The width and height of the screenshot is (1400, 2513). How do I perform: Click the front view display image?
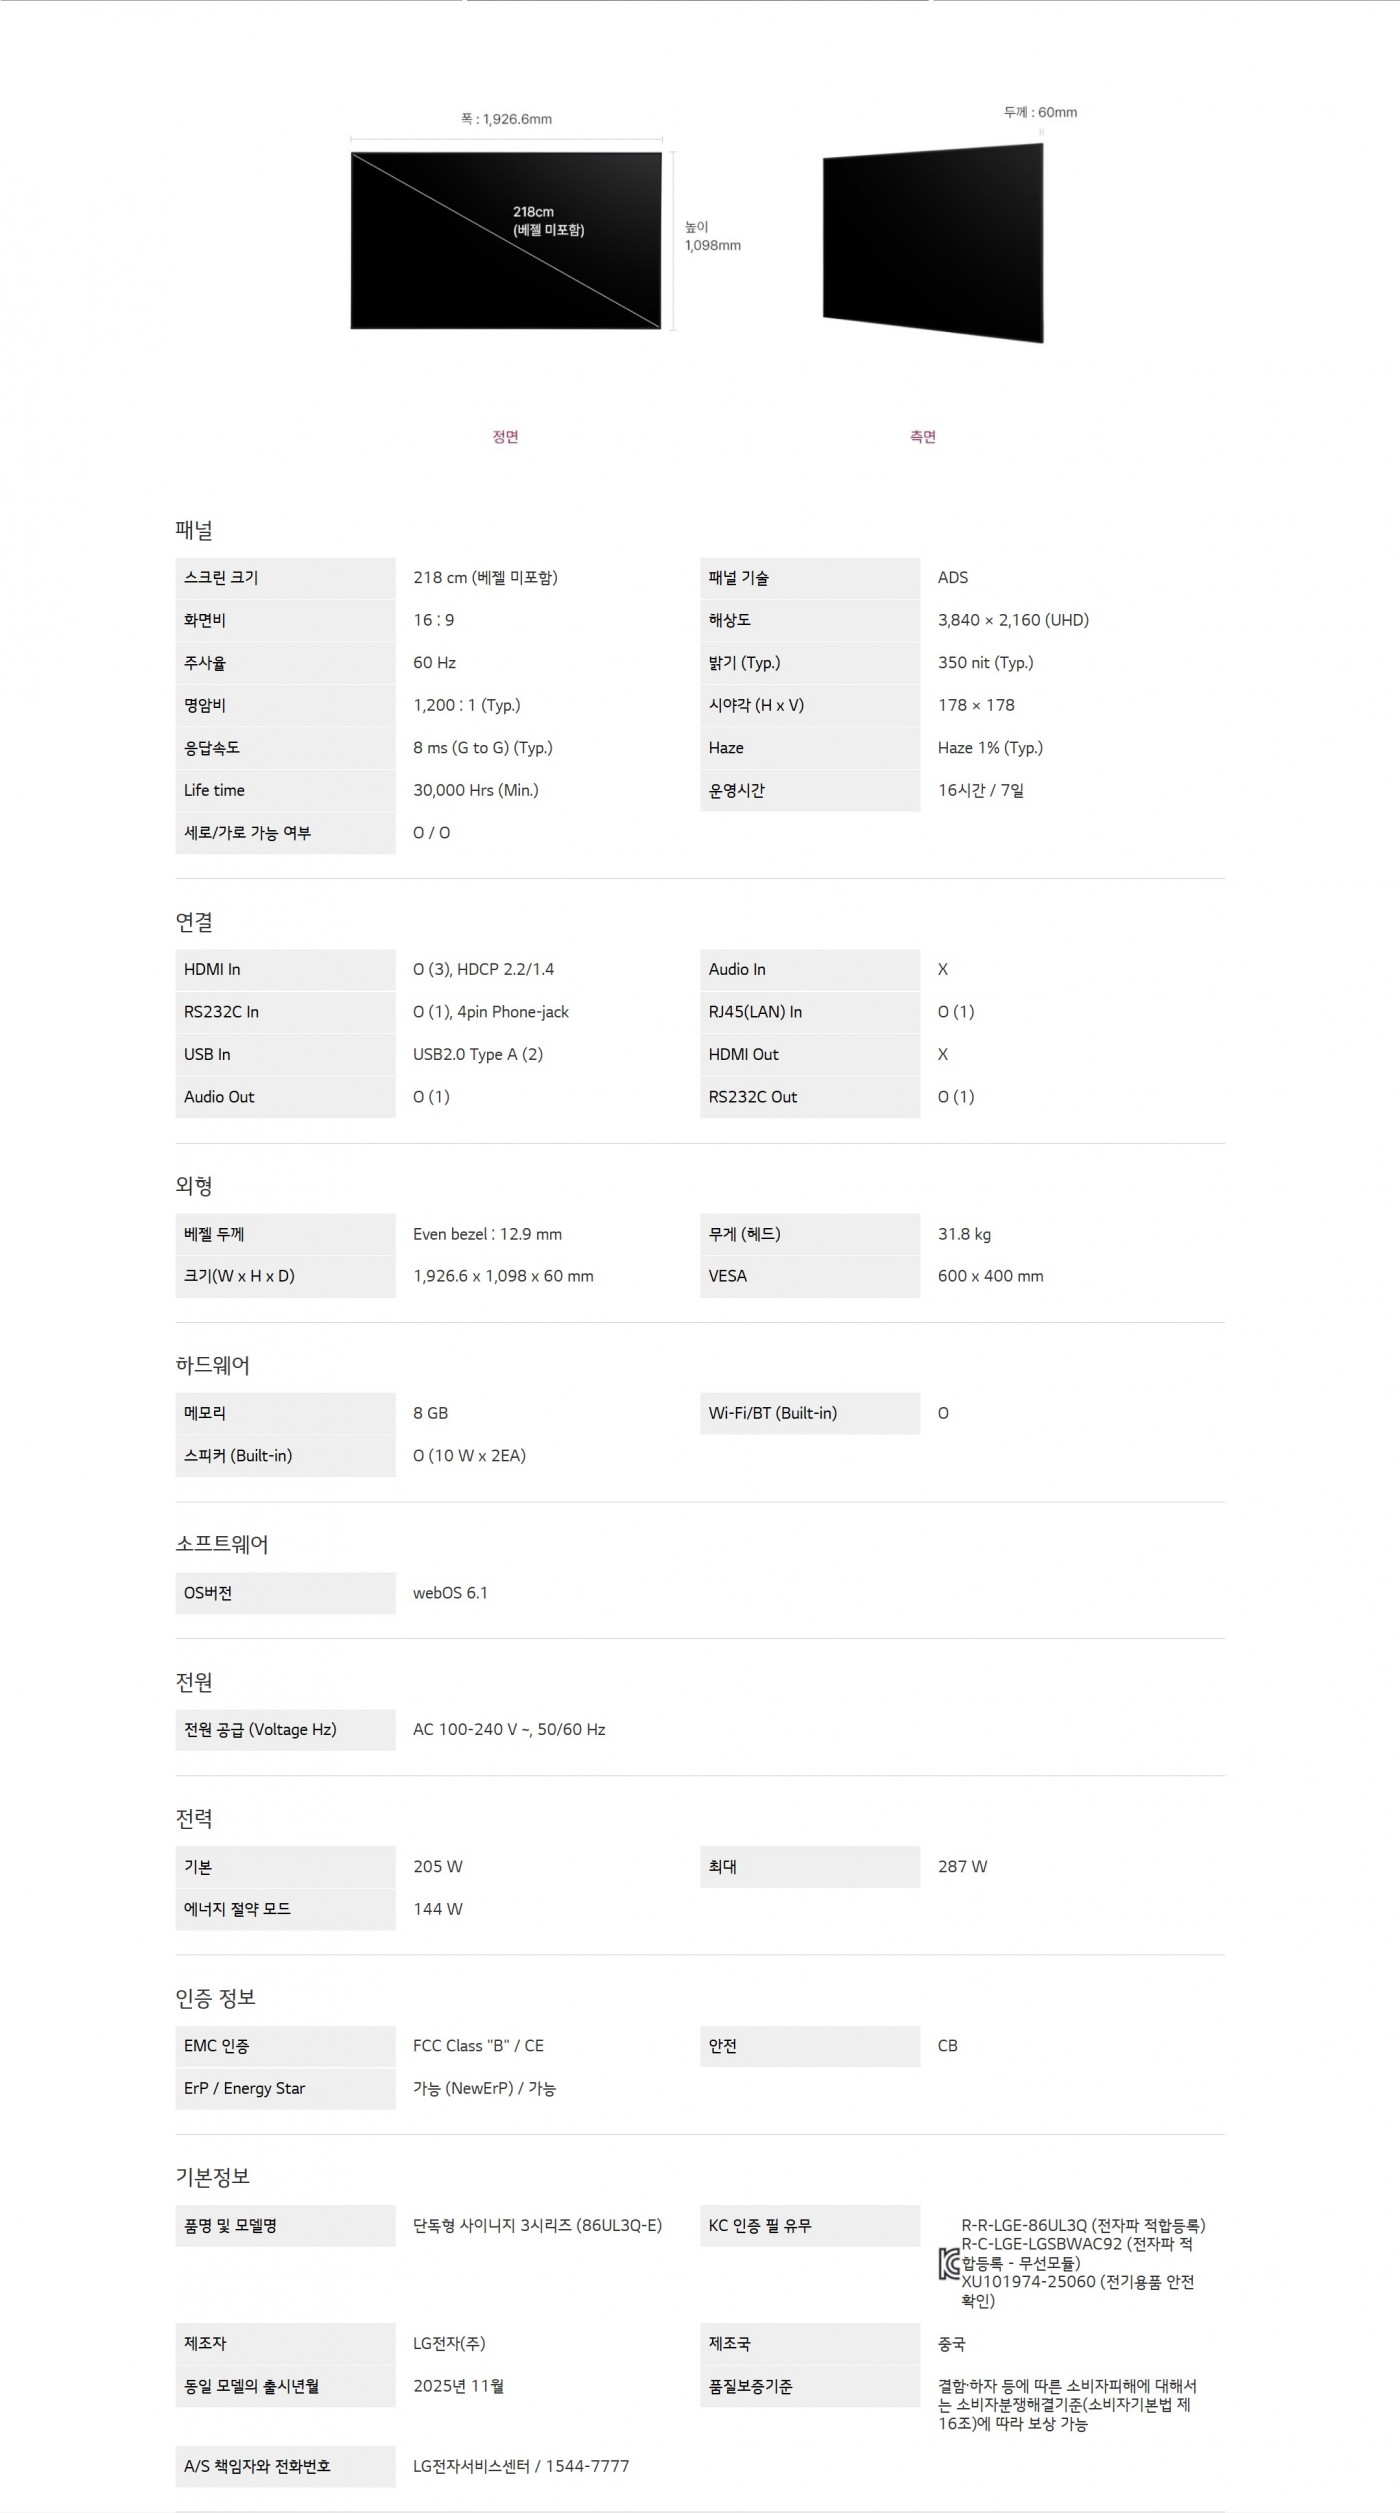click(x=505, y=240)
